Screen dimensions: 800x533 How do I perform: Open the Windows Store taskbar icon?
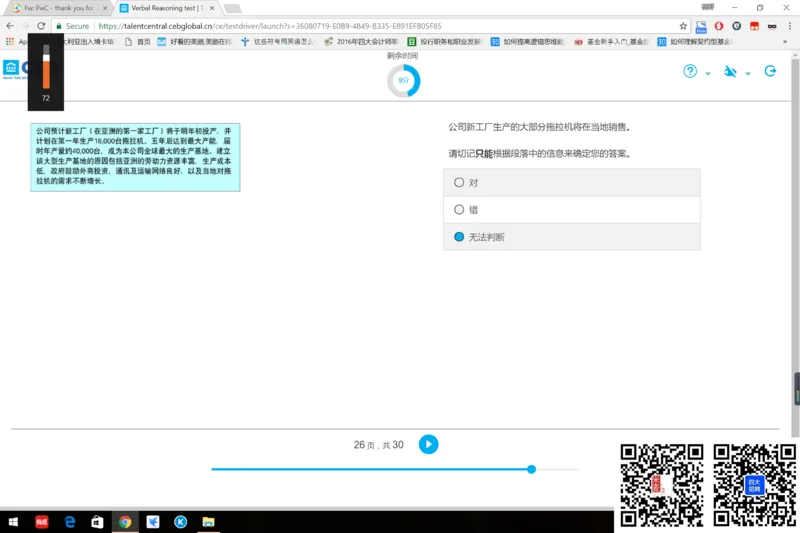pos(97,521)
